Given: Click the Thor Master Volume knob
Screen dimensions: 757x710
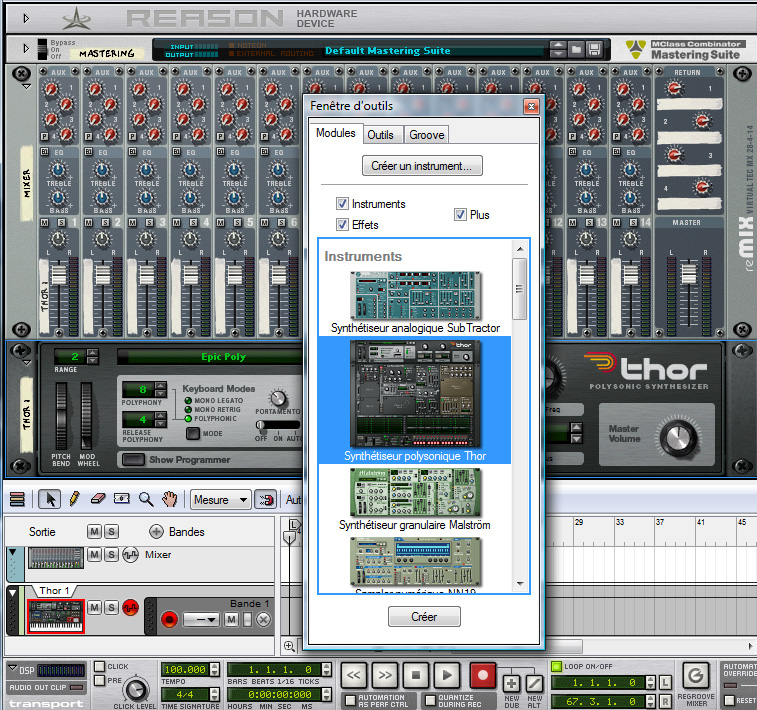Looking at the screenshot, I should (678, 437).
